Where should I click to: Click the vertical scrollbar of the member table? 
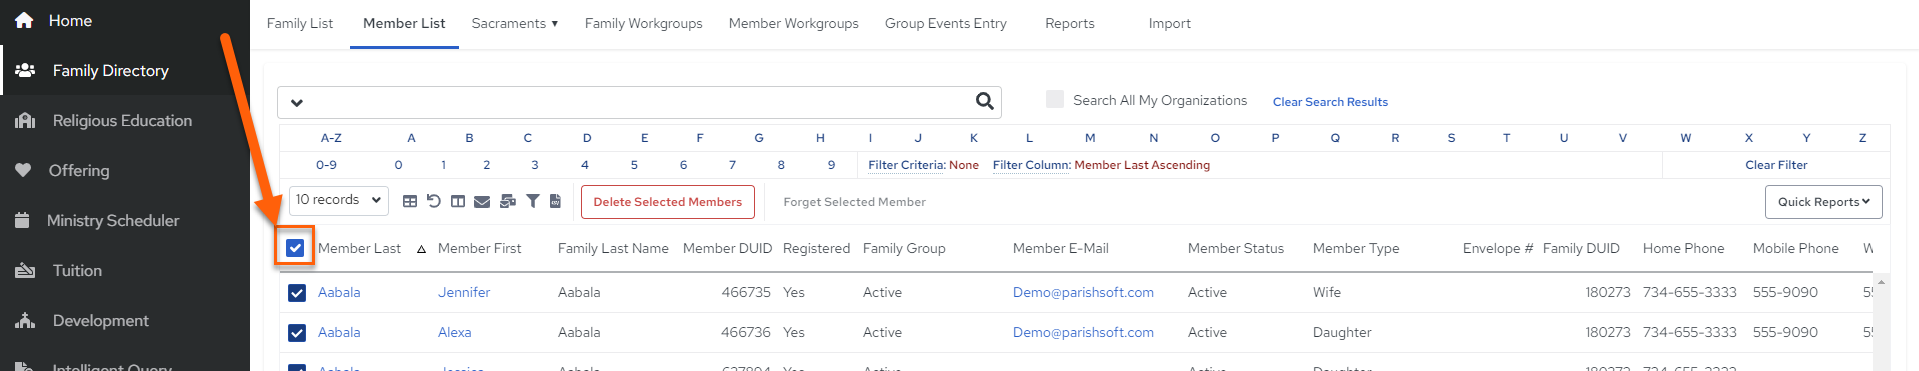pos(1881,322)
